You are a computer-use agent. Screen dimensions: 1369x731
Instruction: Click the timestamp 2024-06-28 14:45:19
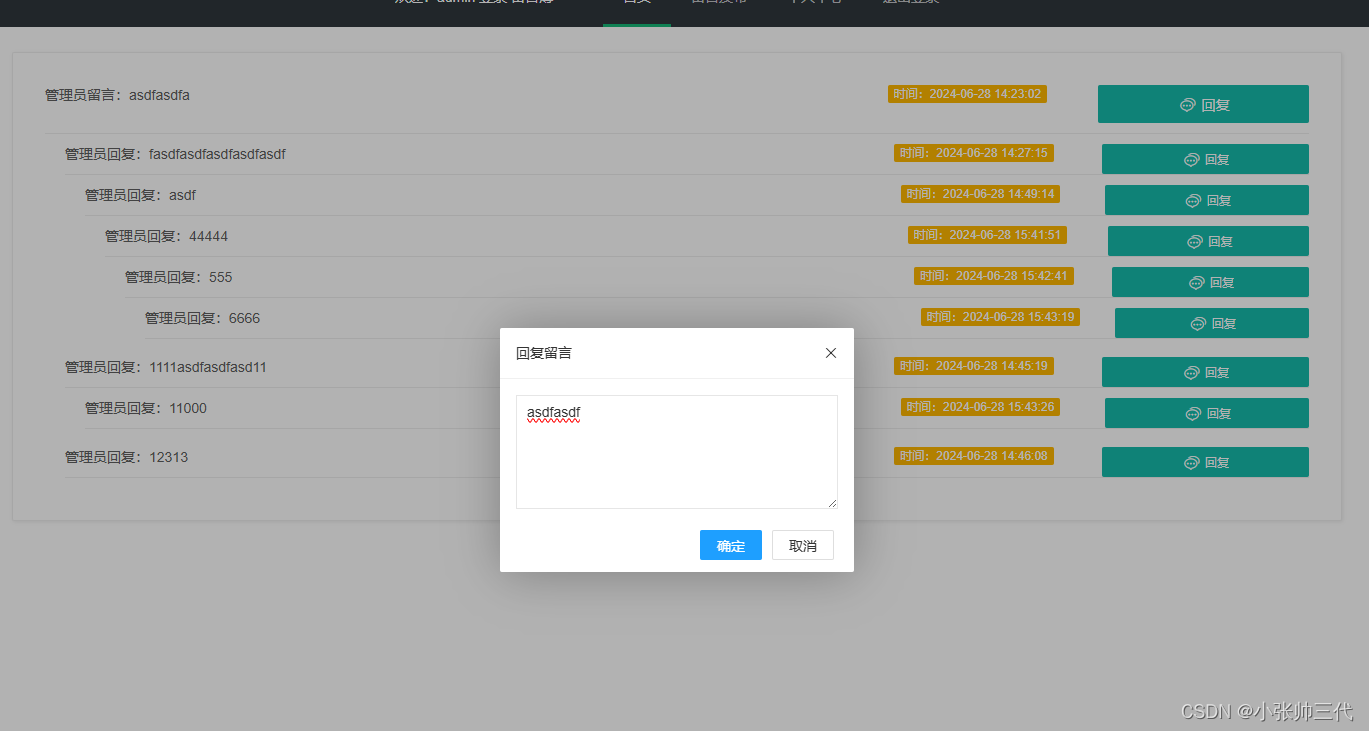(x=974, y=366)
